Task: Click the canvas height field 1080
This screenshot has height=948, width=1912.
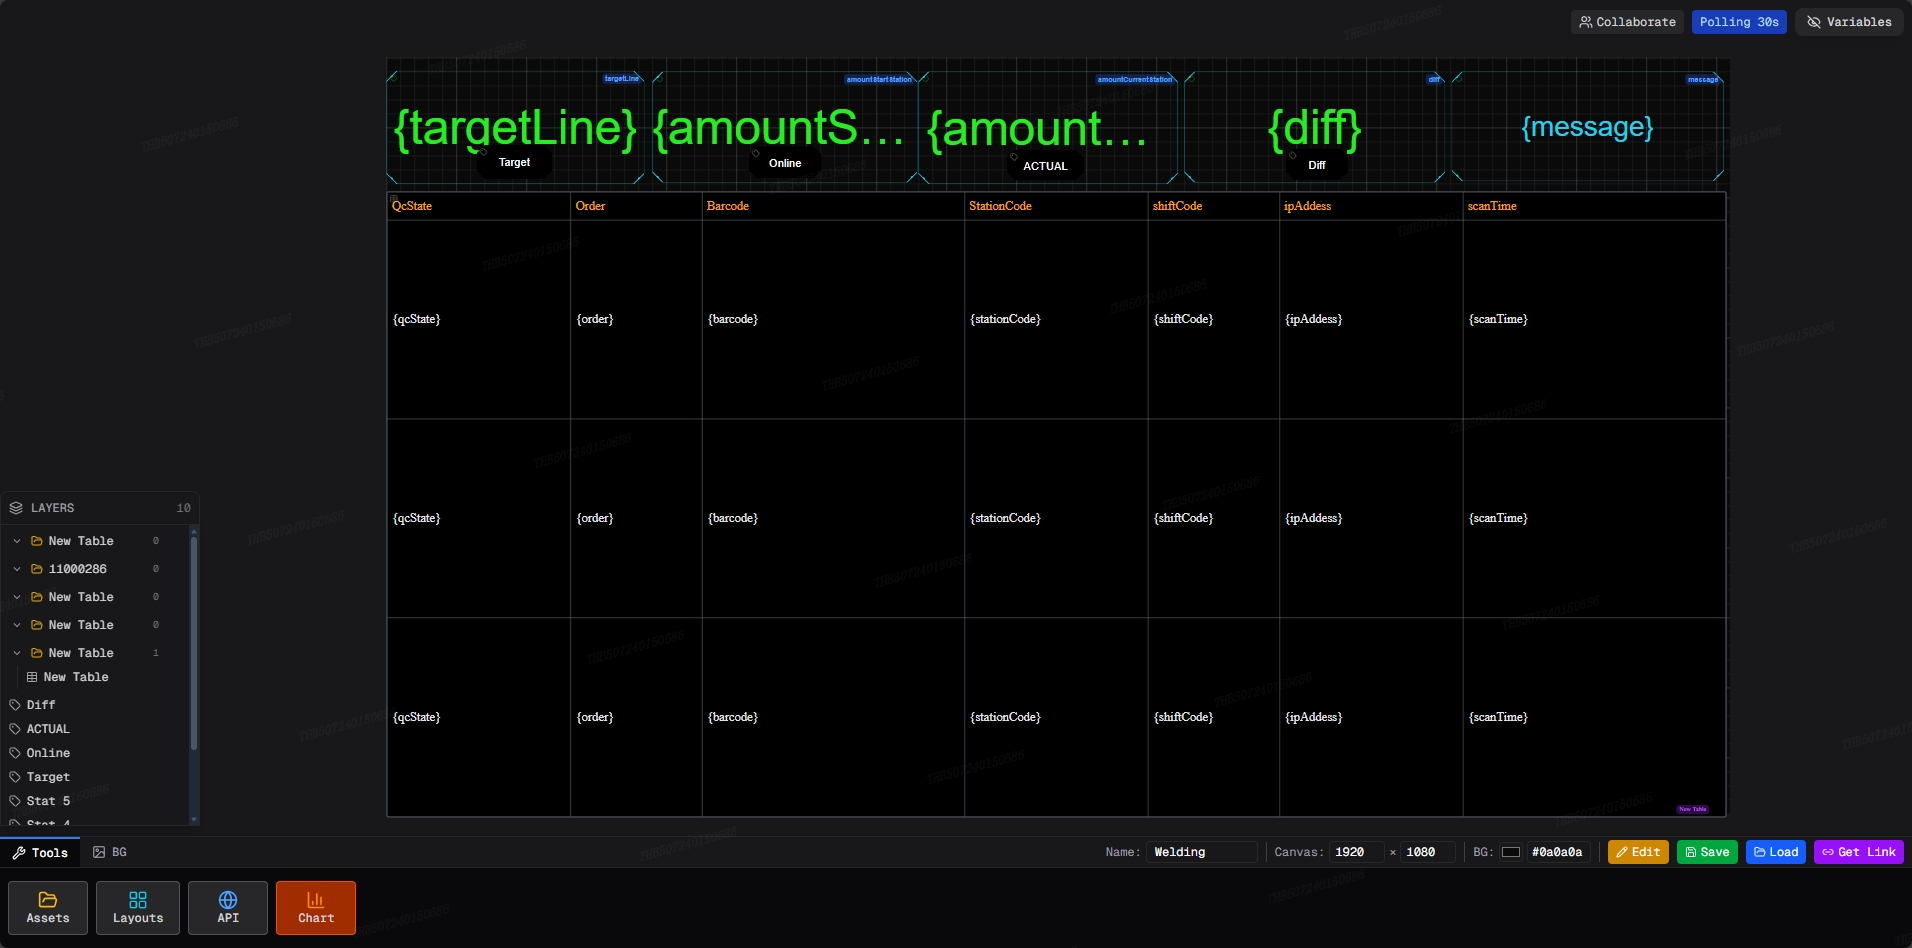Action: tap(1427, 852)
